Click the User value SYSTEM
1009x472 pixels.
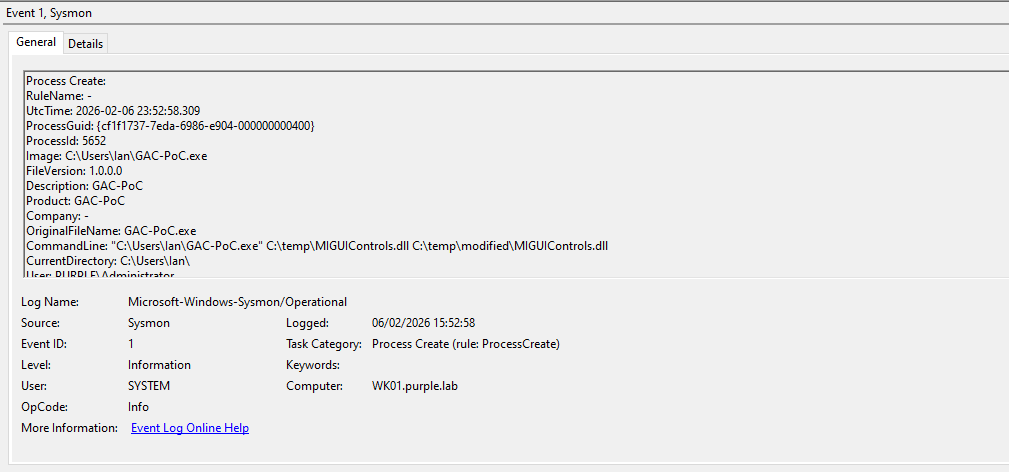click(149, 386)
